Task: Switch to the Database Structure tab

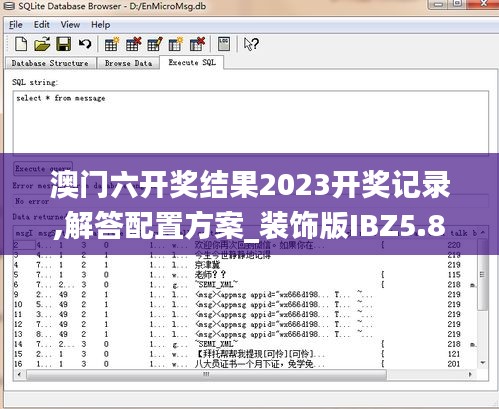Action: pos(50,63)
